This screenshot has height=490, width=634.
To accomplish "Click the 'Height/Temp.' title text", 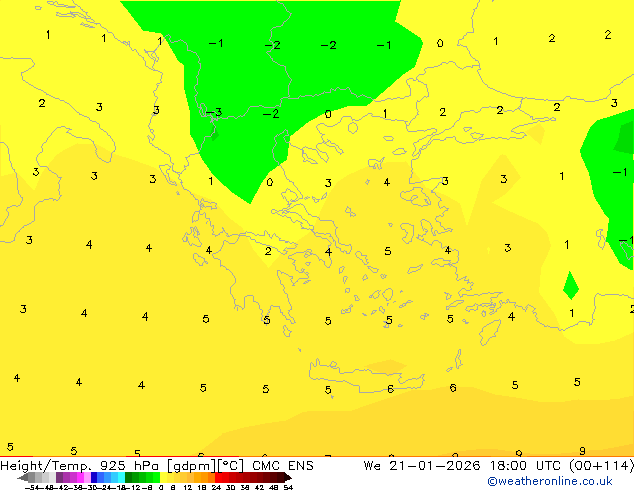I will point(44,466).
